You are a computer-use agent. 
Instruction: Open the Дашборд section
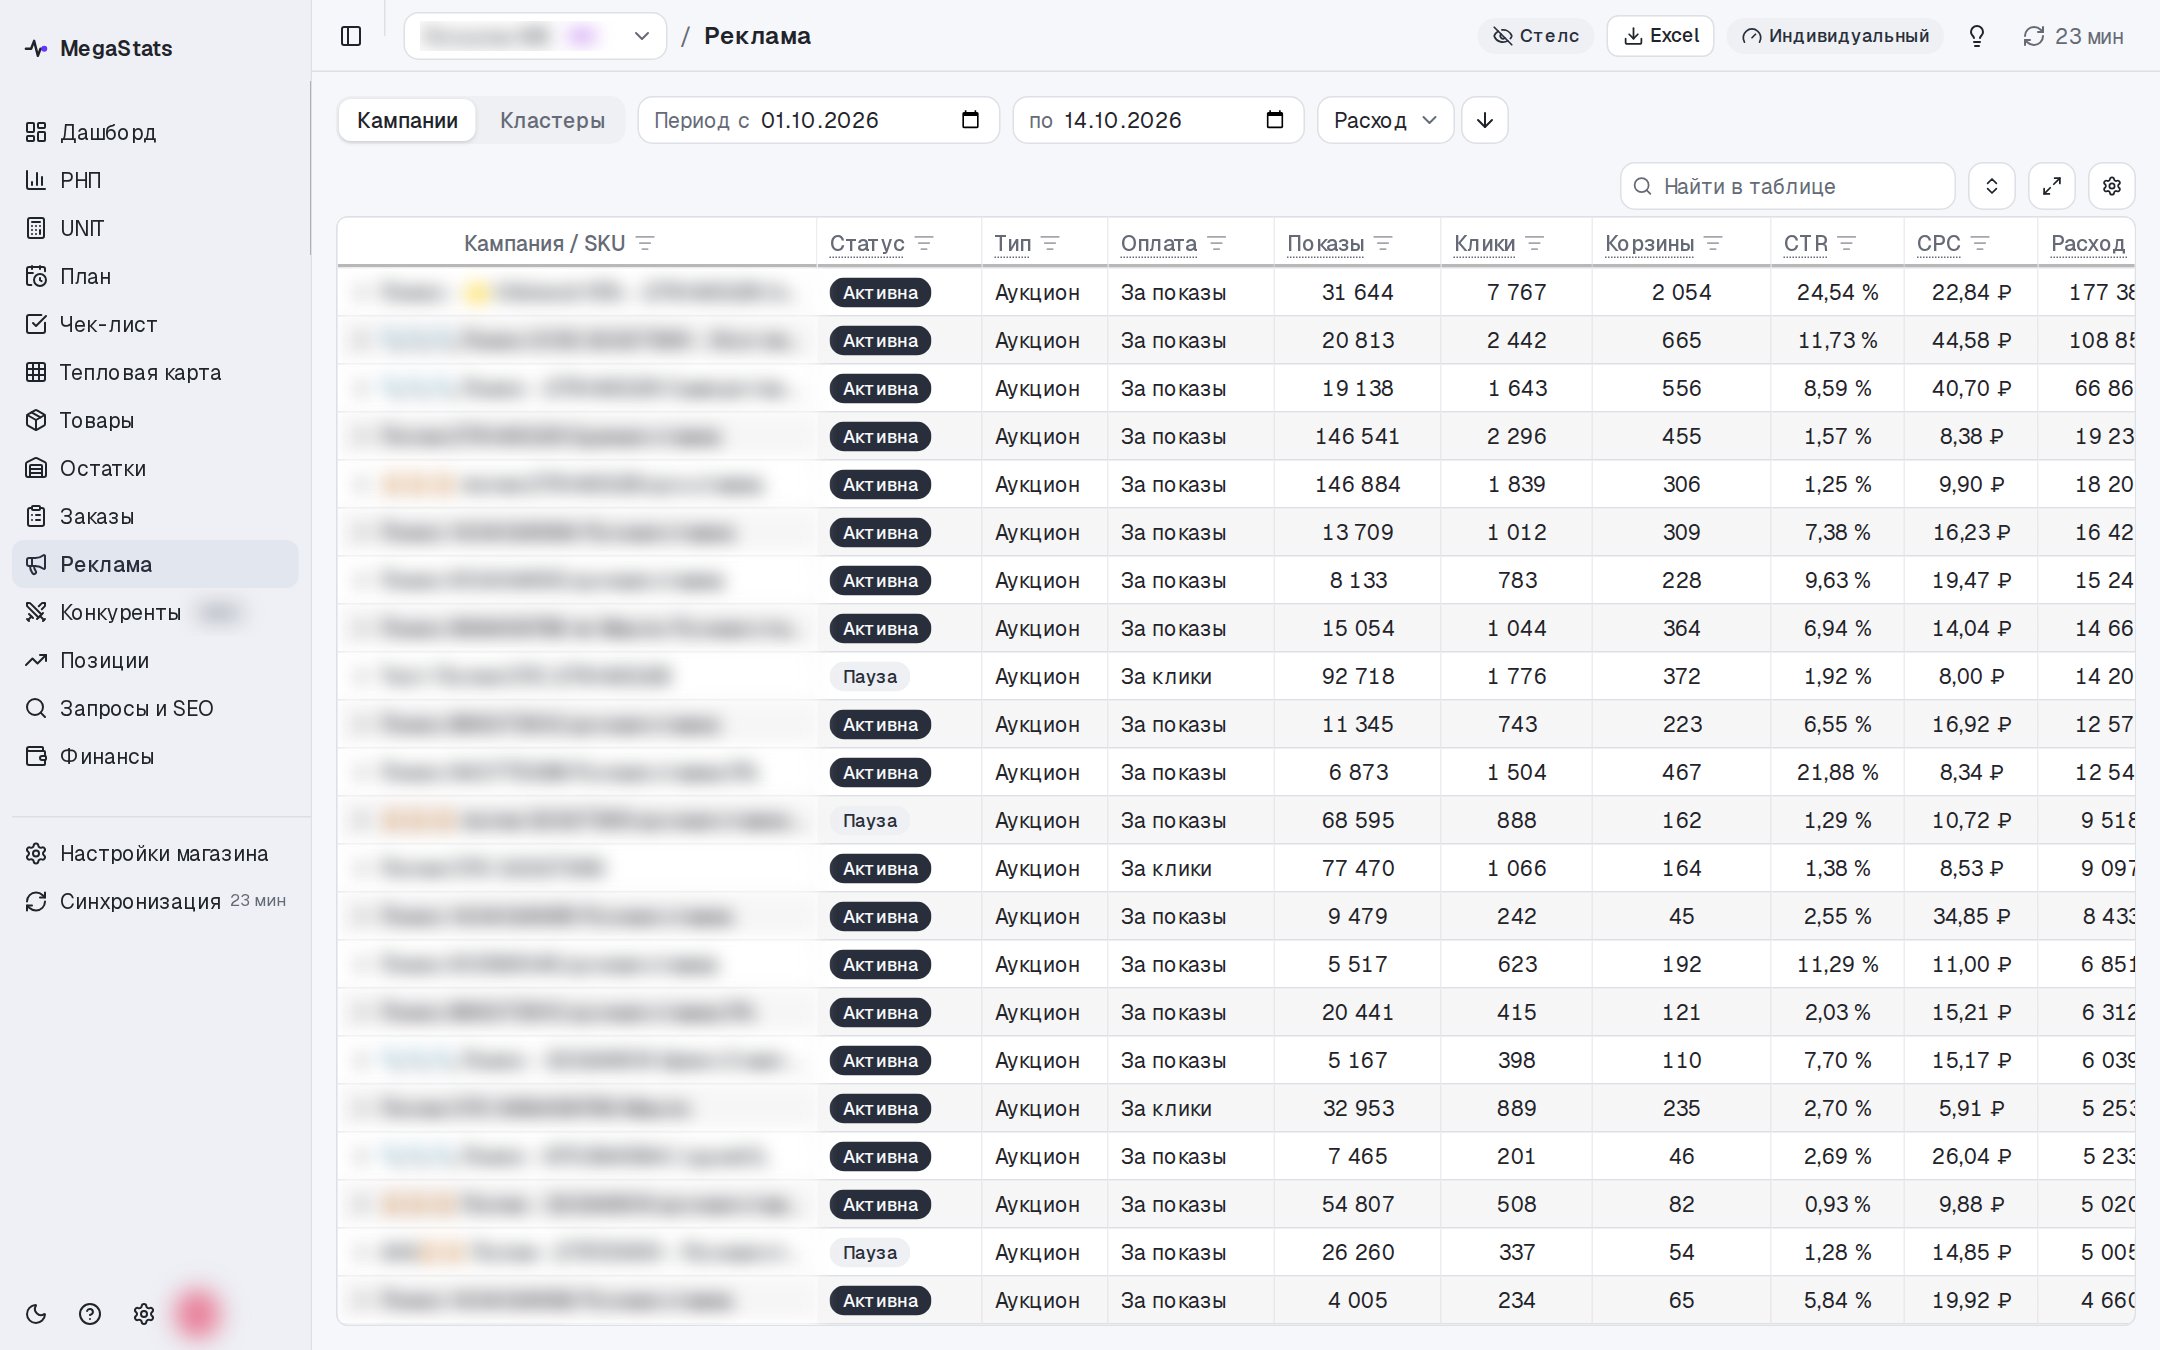pyautogui.click(x=155, y=132)
